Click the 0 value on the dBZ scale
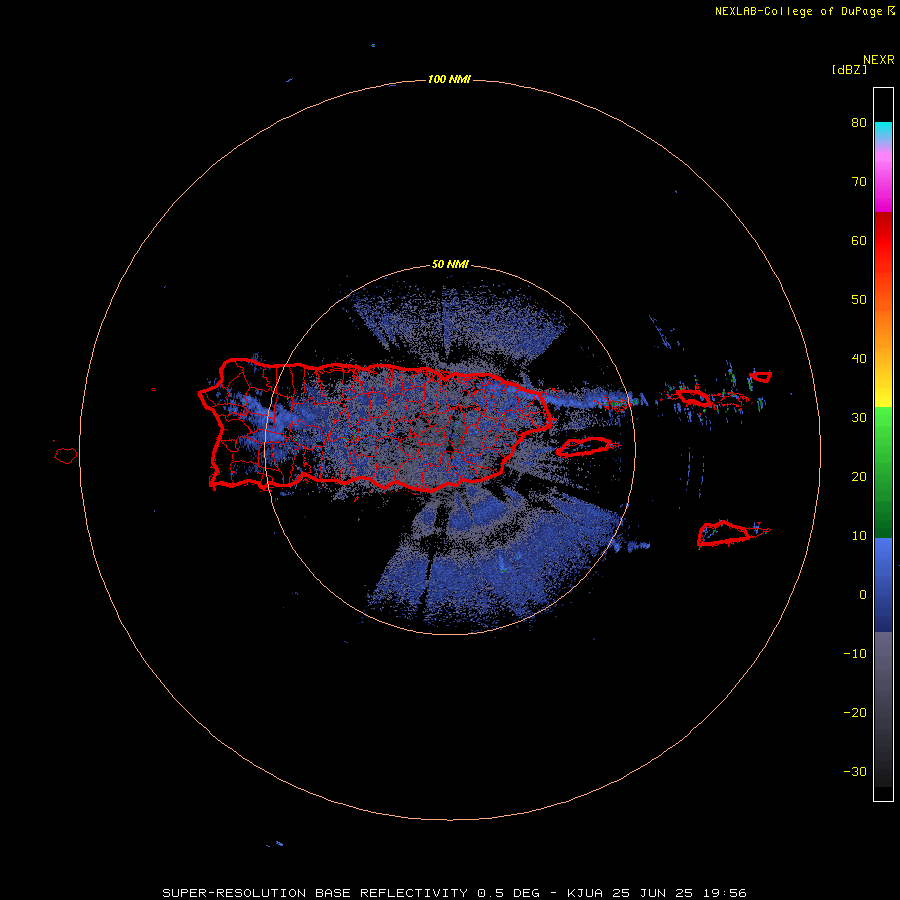 (863, 595)
